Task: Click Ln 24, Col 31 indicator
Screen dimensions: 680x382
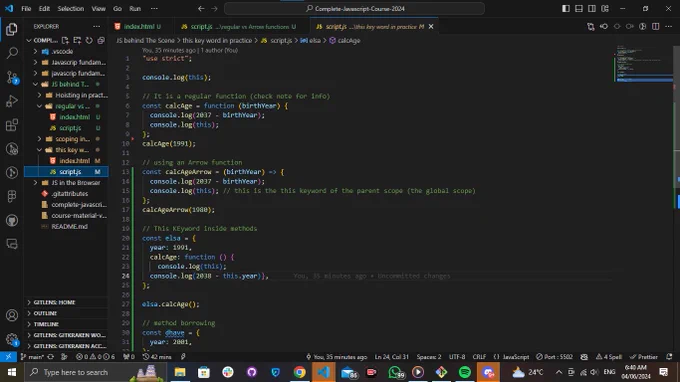Action: pyautogui.click(x=392, y=357)
